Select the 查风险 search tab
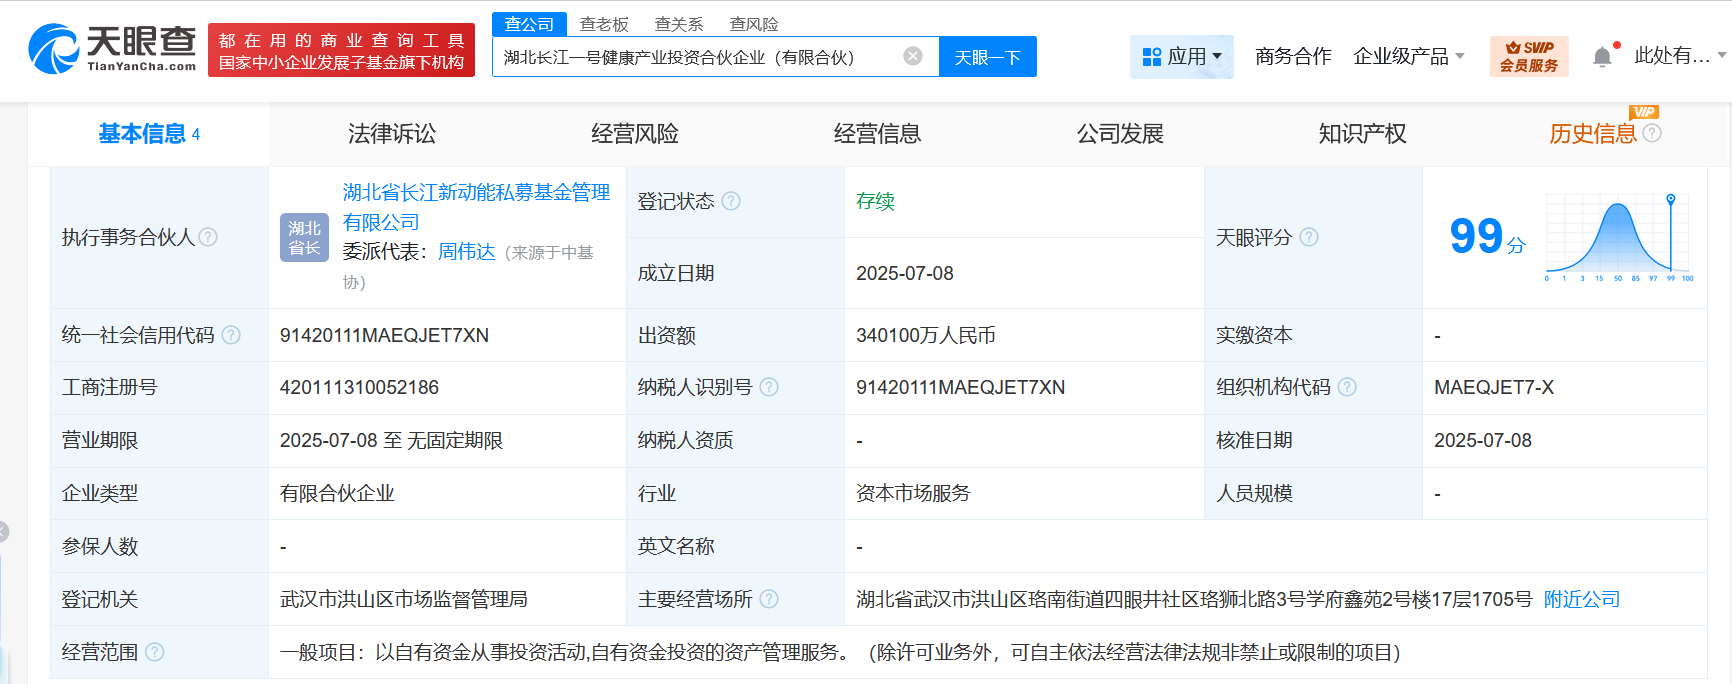The image size is (1732, 684). 754,24
